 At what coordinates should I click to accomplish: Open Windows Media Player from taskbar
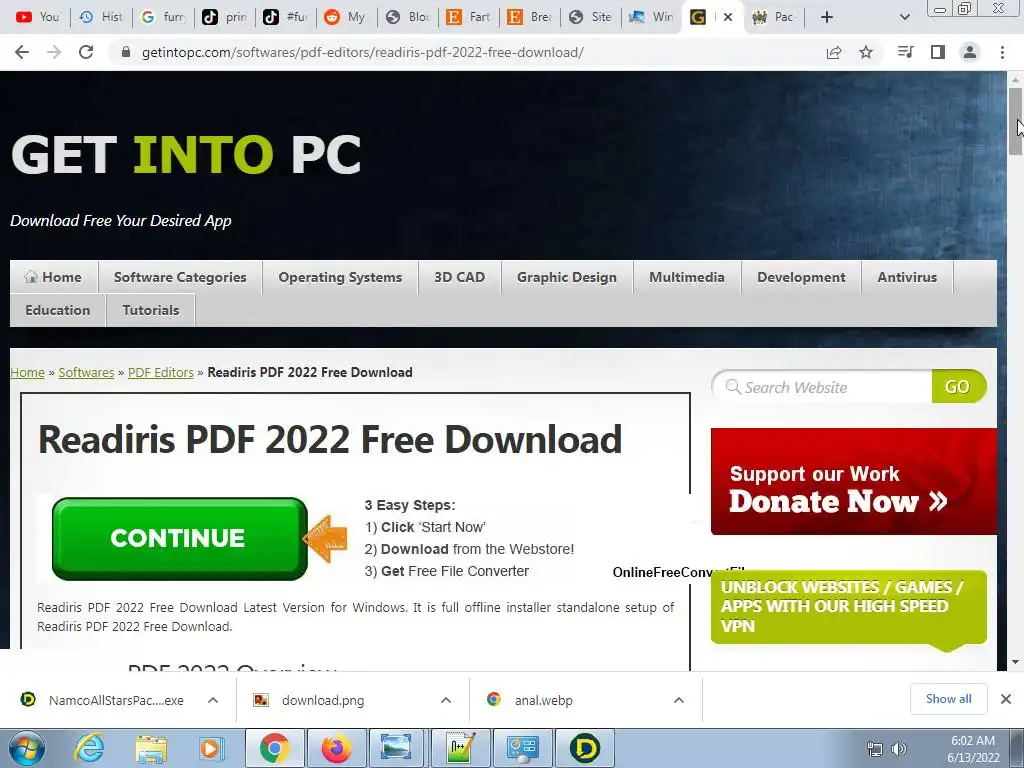pos(211,748)
